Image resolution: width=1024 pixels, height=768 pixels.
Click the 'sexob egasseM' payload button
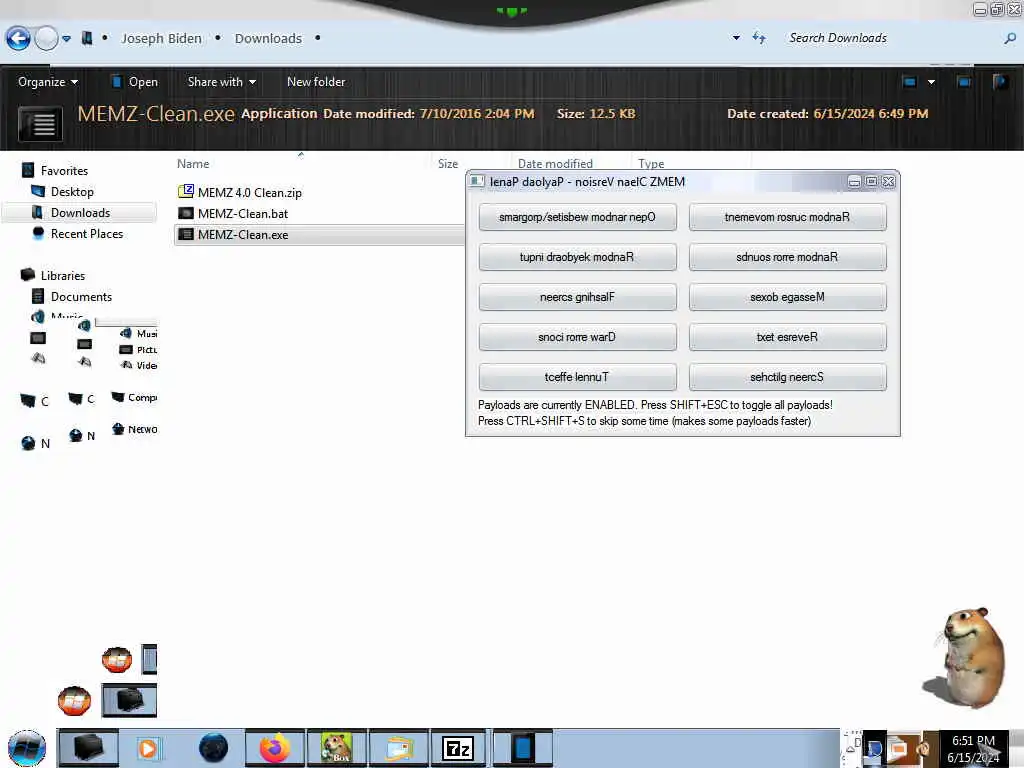click(788, 297)
